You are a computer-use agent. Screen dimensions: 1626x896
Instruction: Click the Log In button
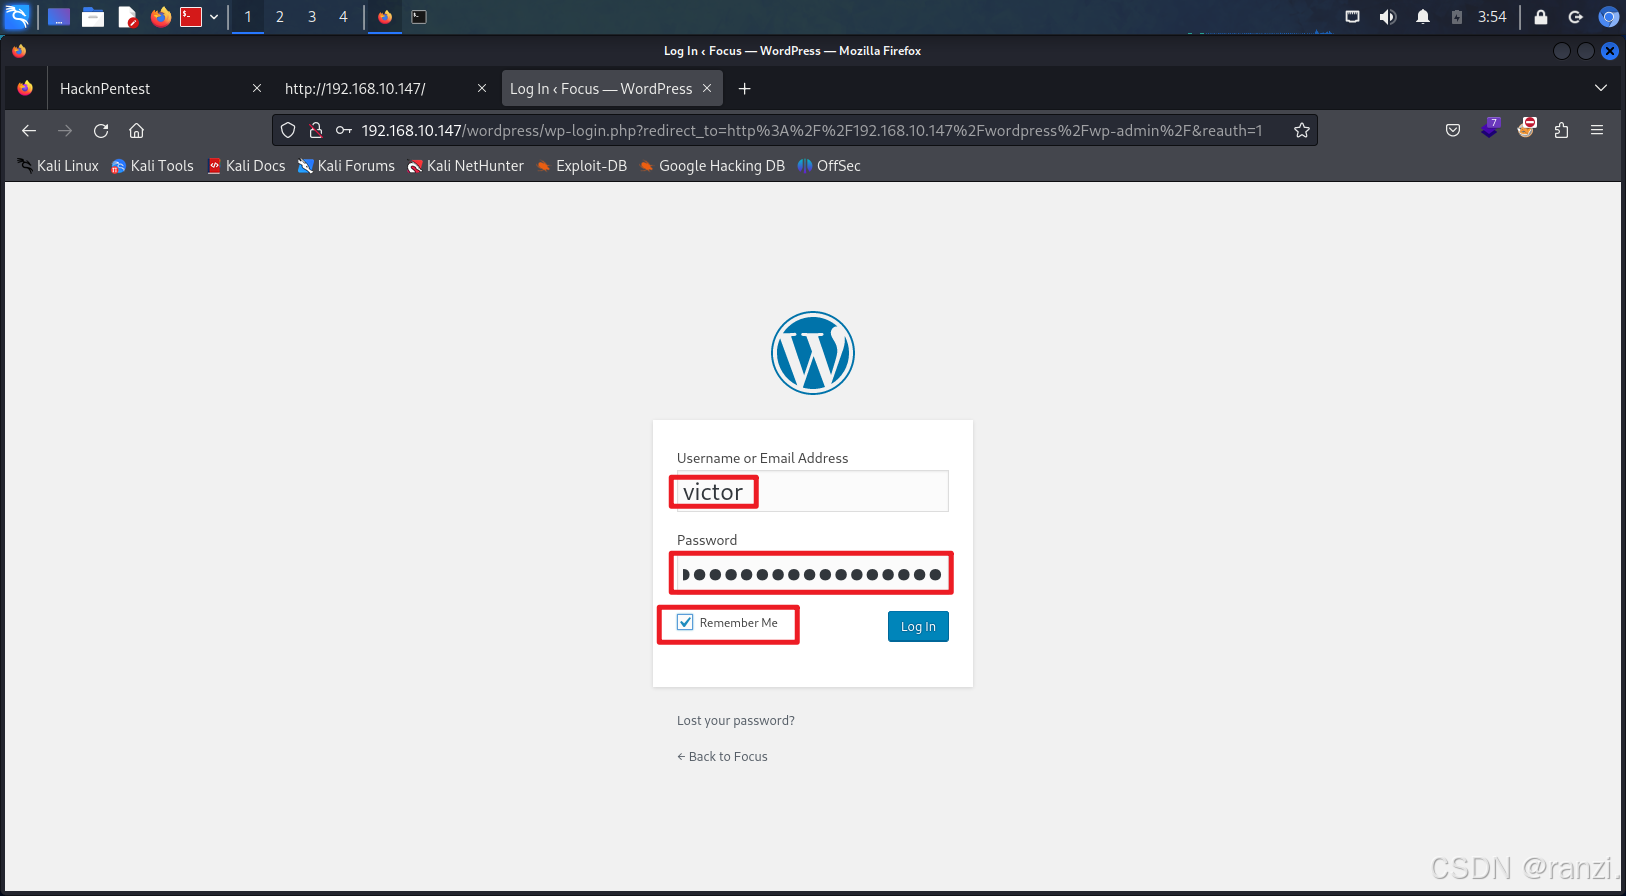[x=918, y=626]
